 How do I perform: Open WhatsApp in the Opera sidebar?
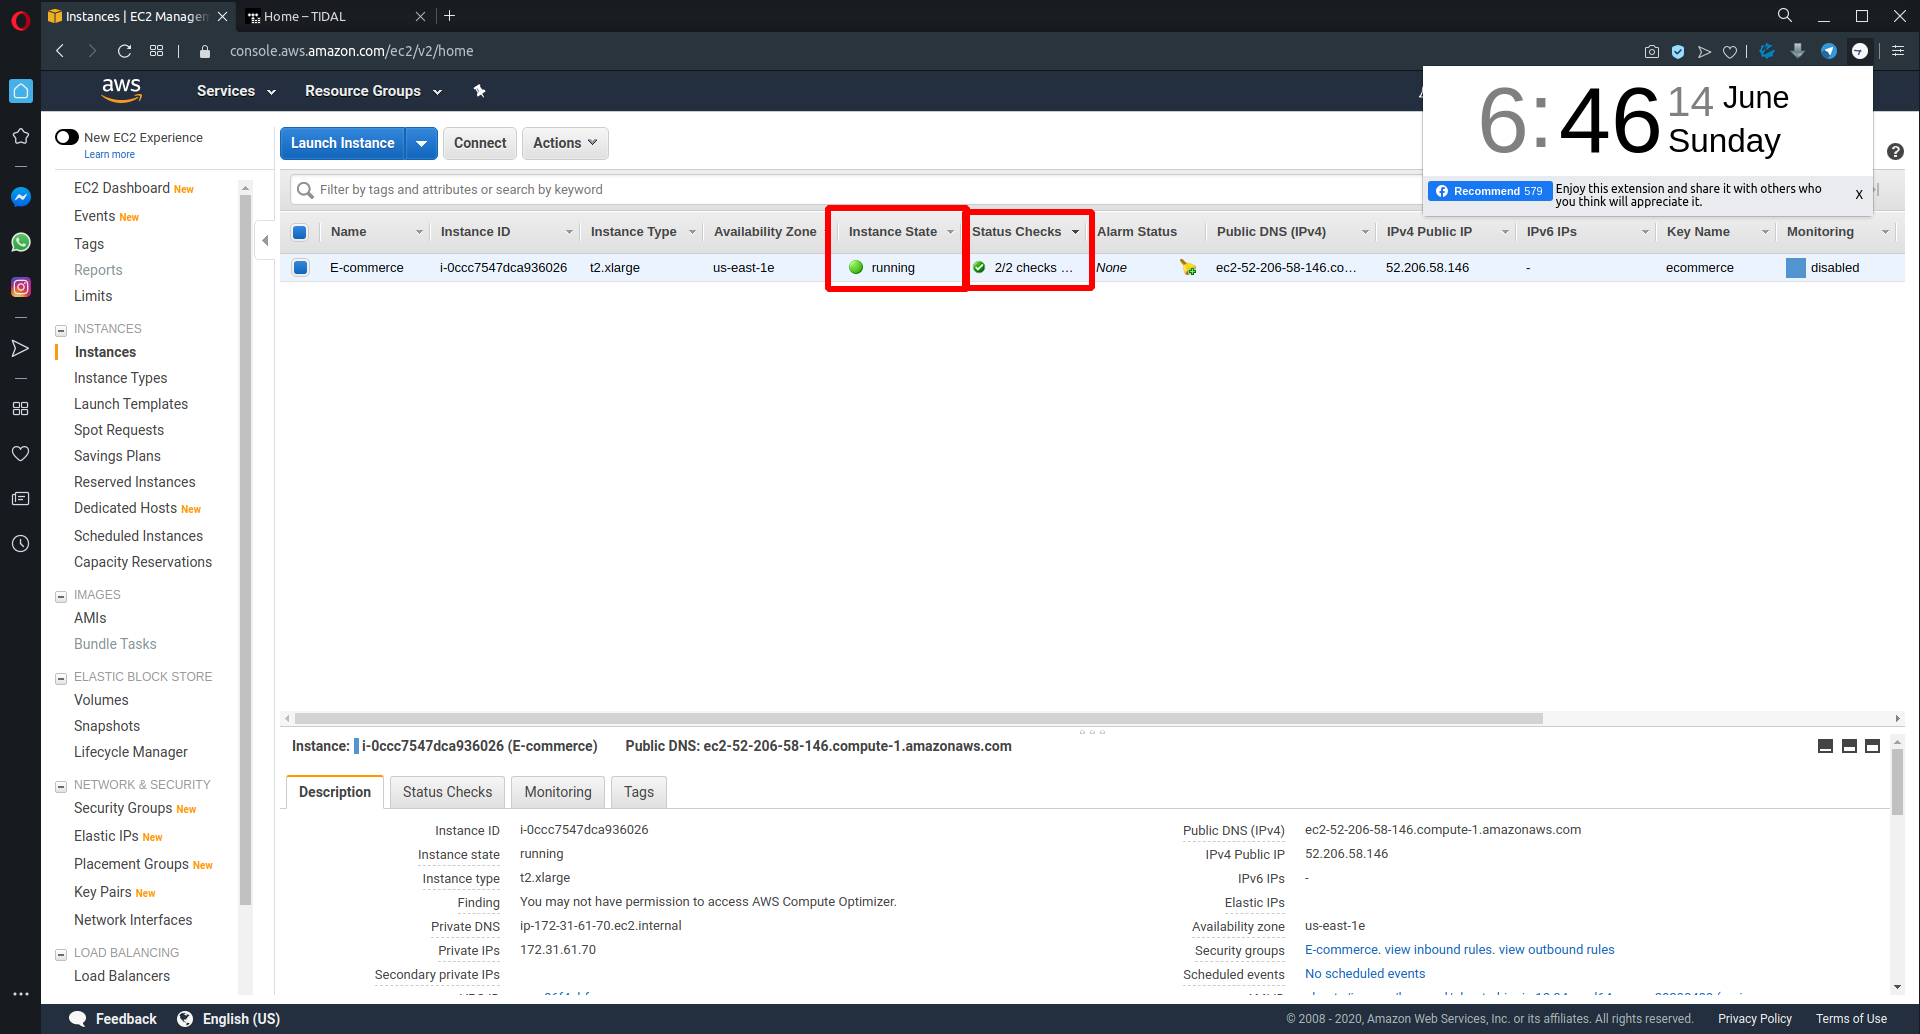[x=20, y=242]
